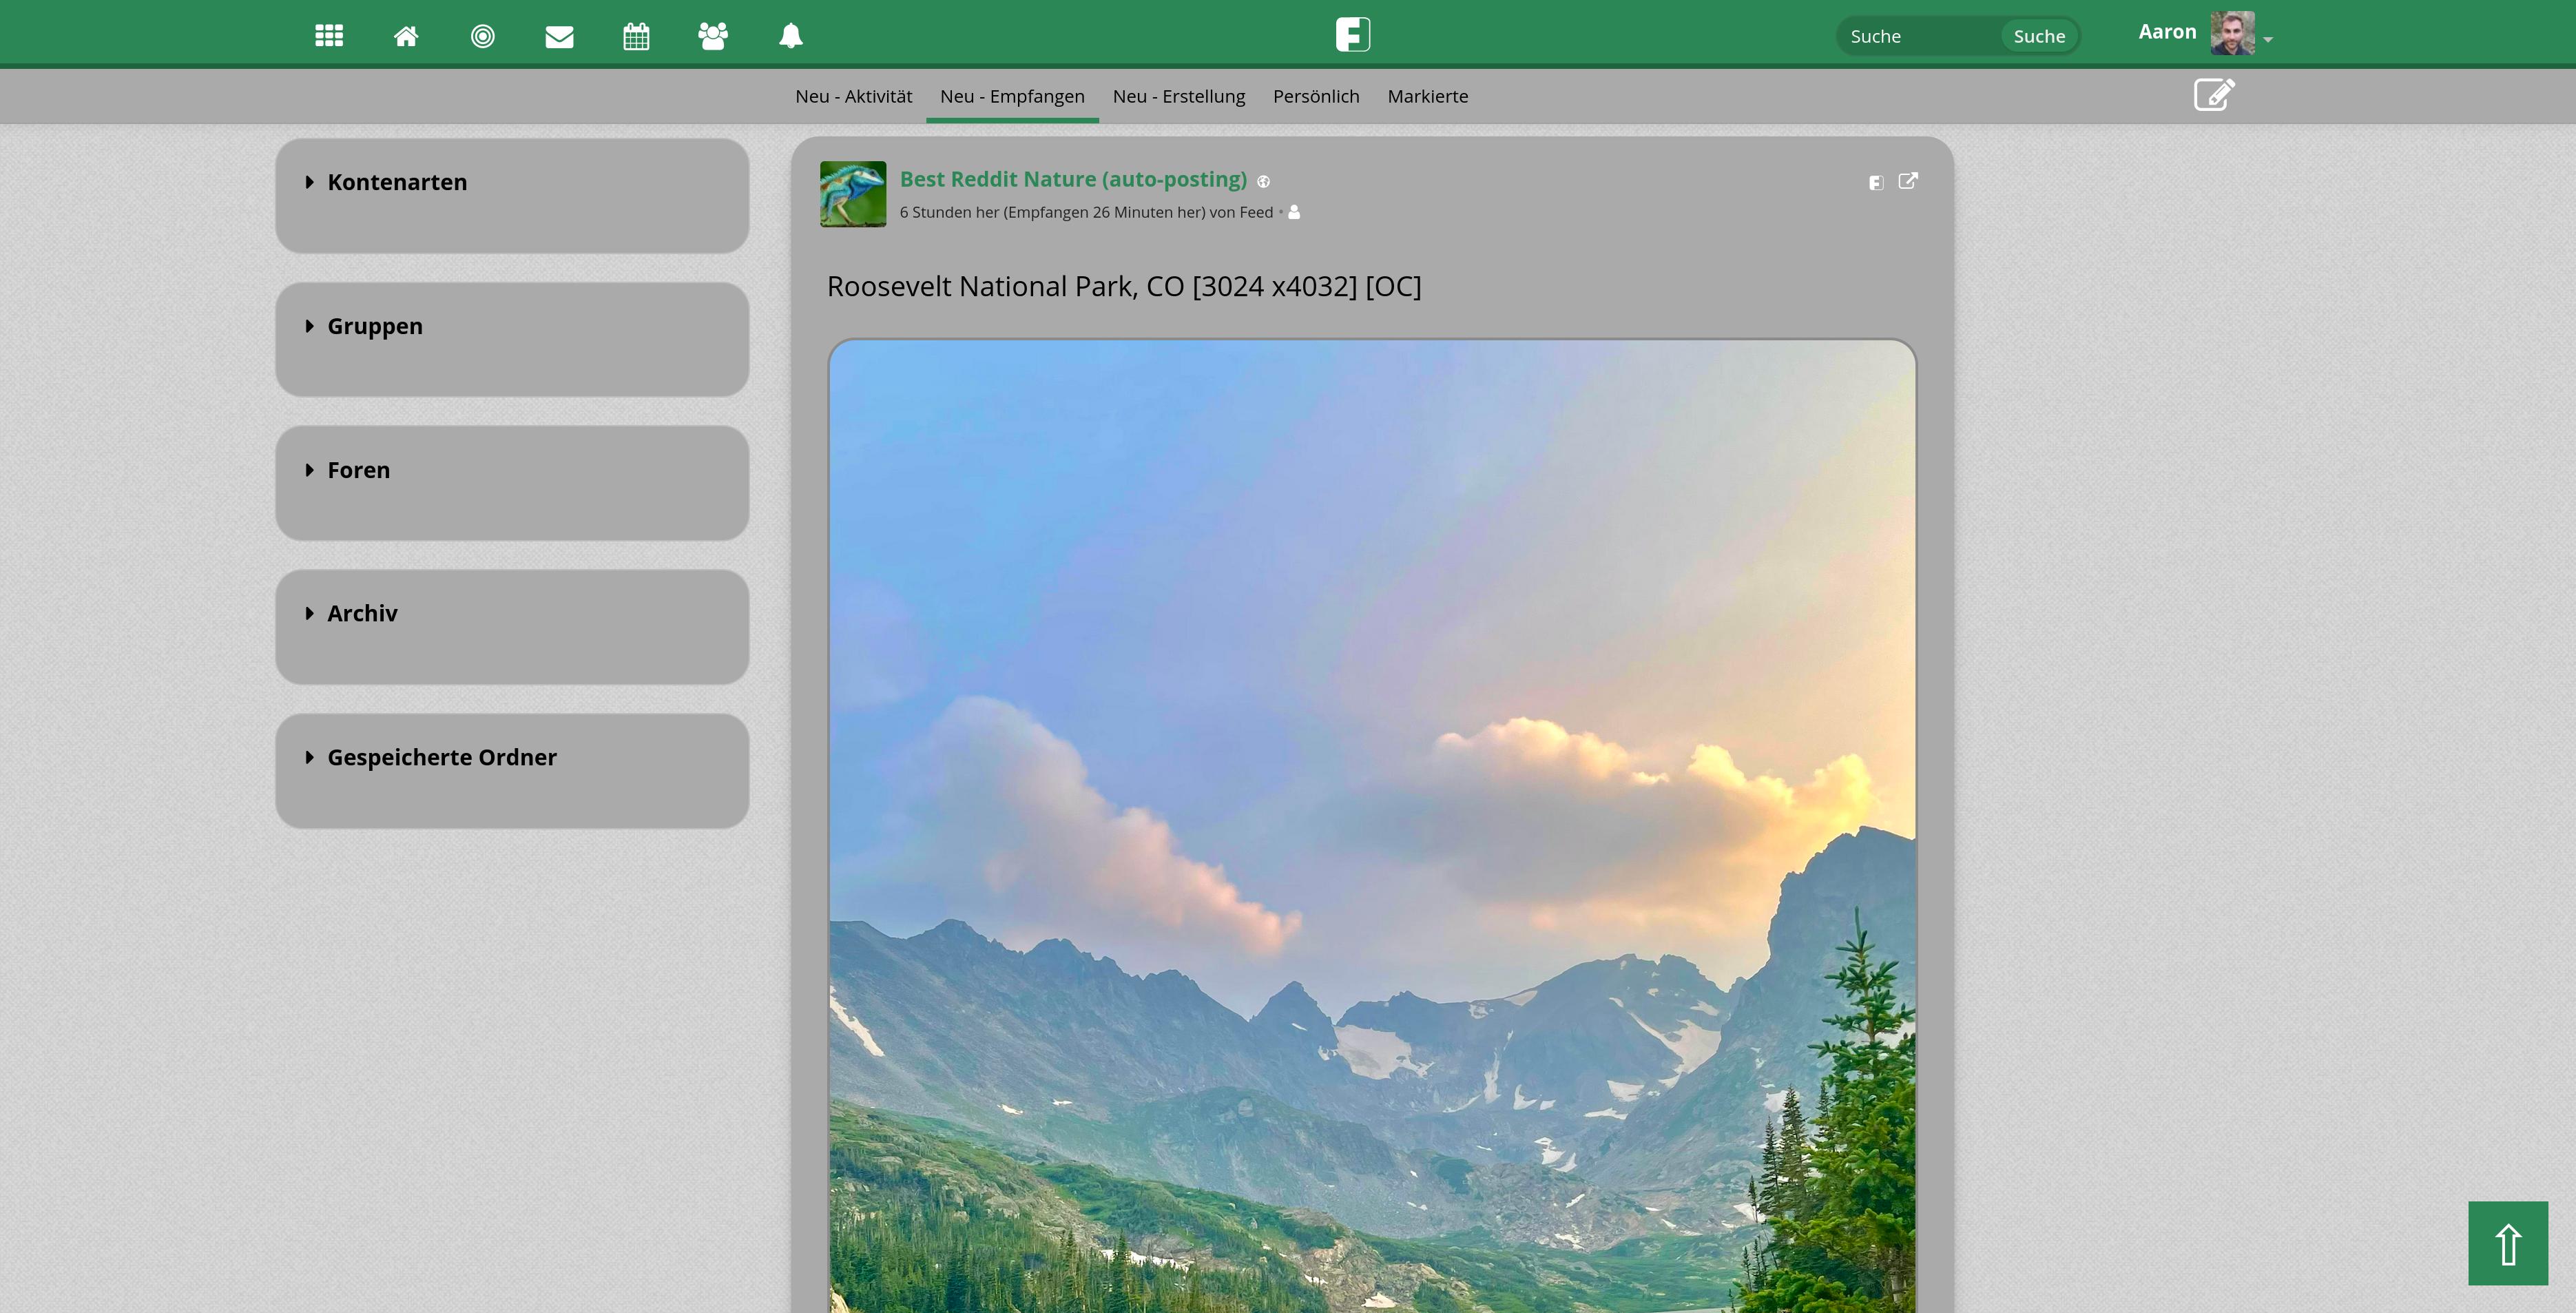This screenshot has width=2576, height=1313.
Task: Click the Friendica logo in header
Action: [1352, 34]
